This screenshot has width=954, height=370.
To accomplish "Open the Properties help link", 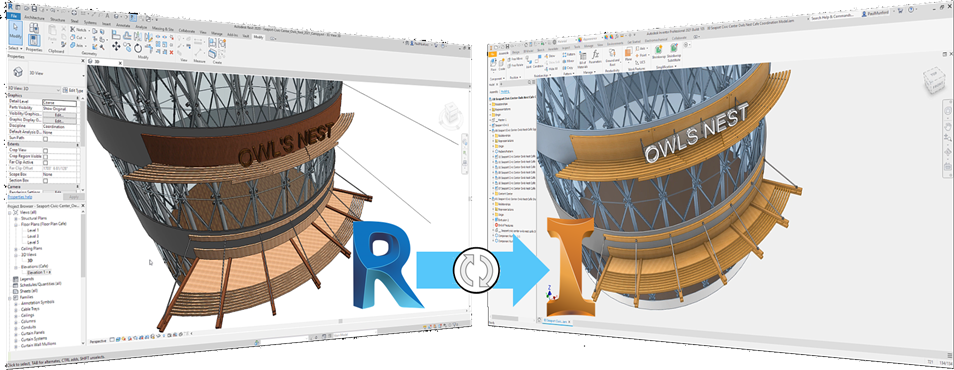I will tap(20, 197).
